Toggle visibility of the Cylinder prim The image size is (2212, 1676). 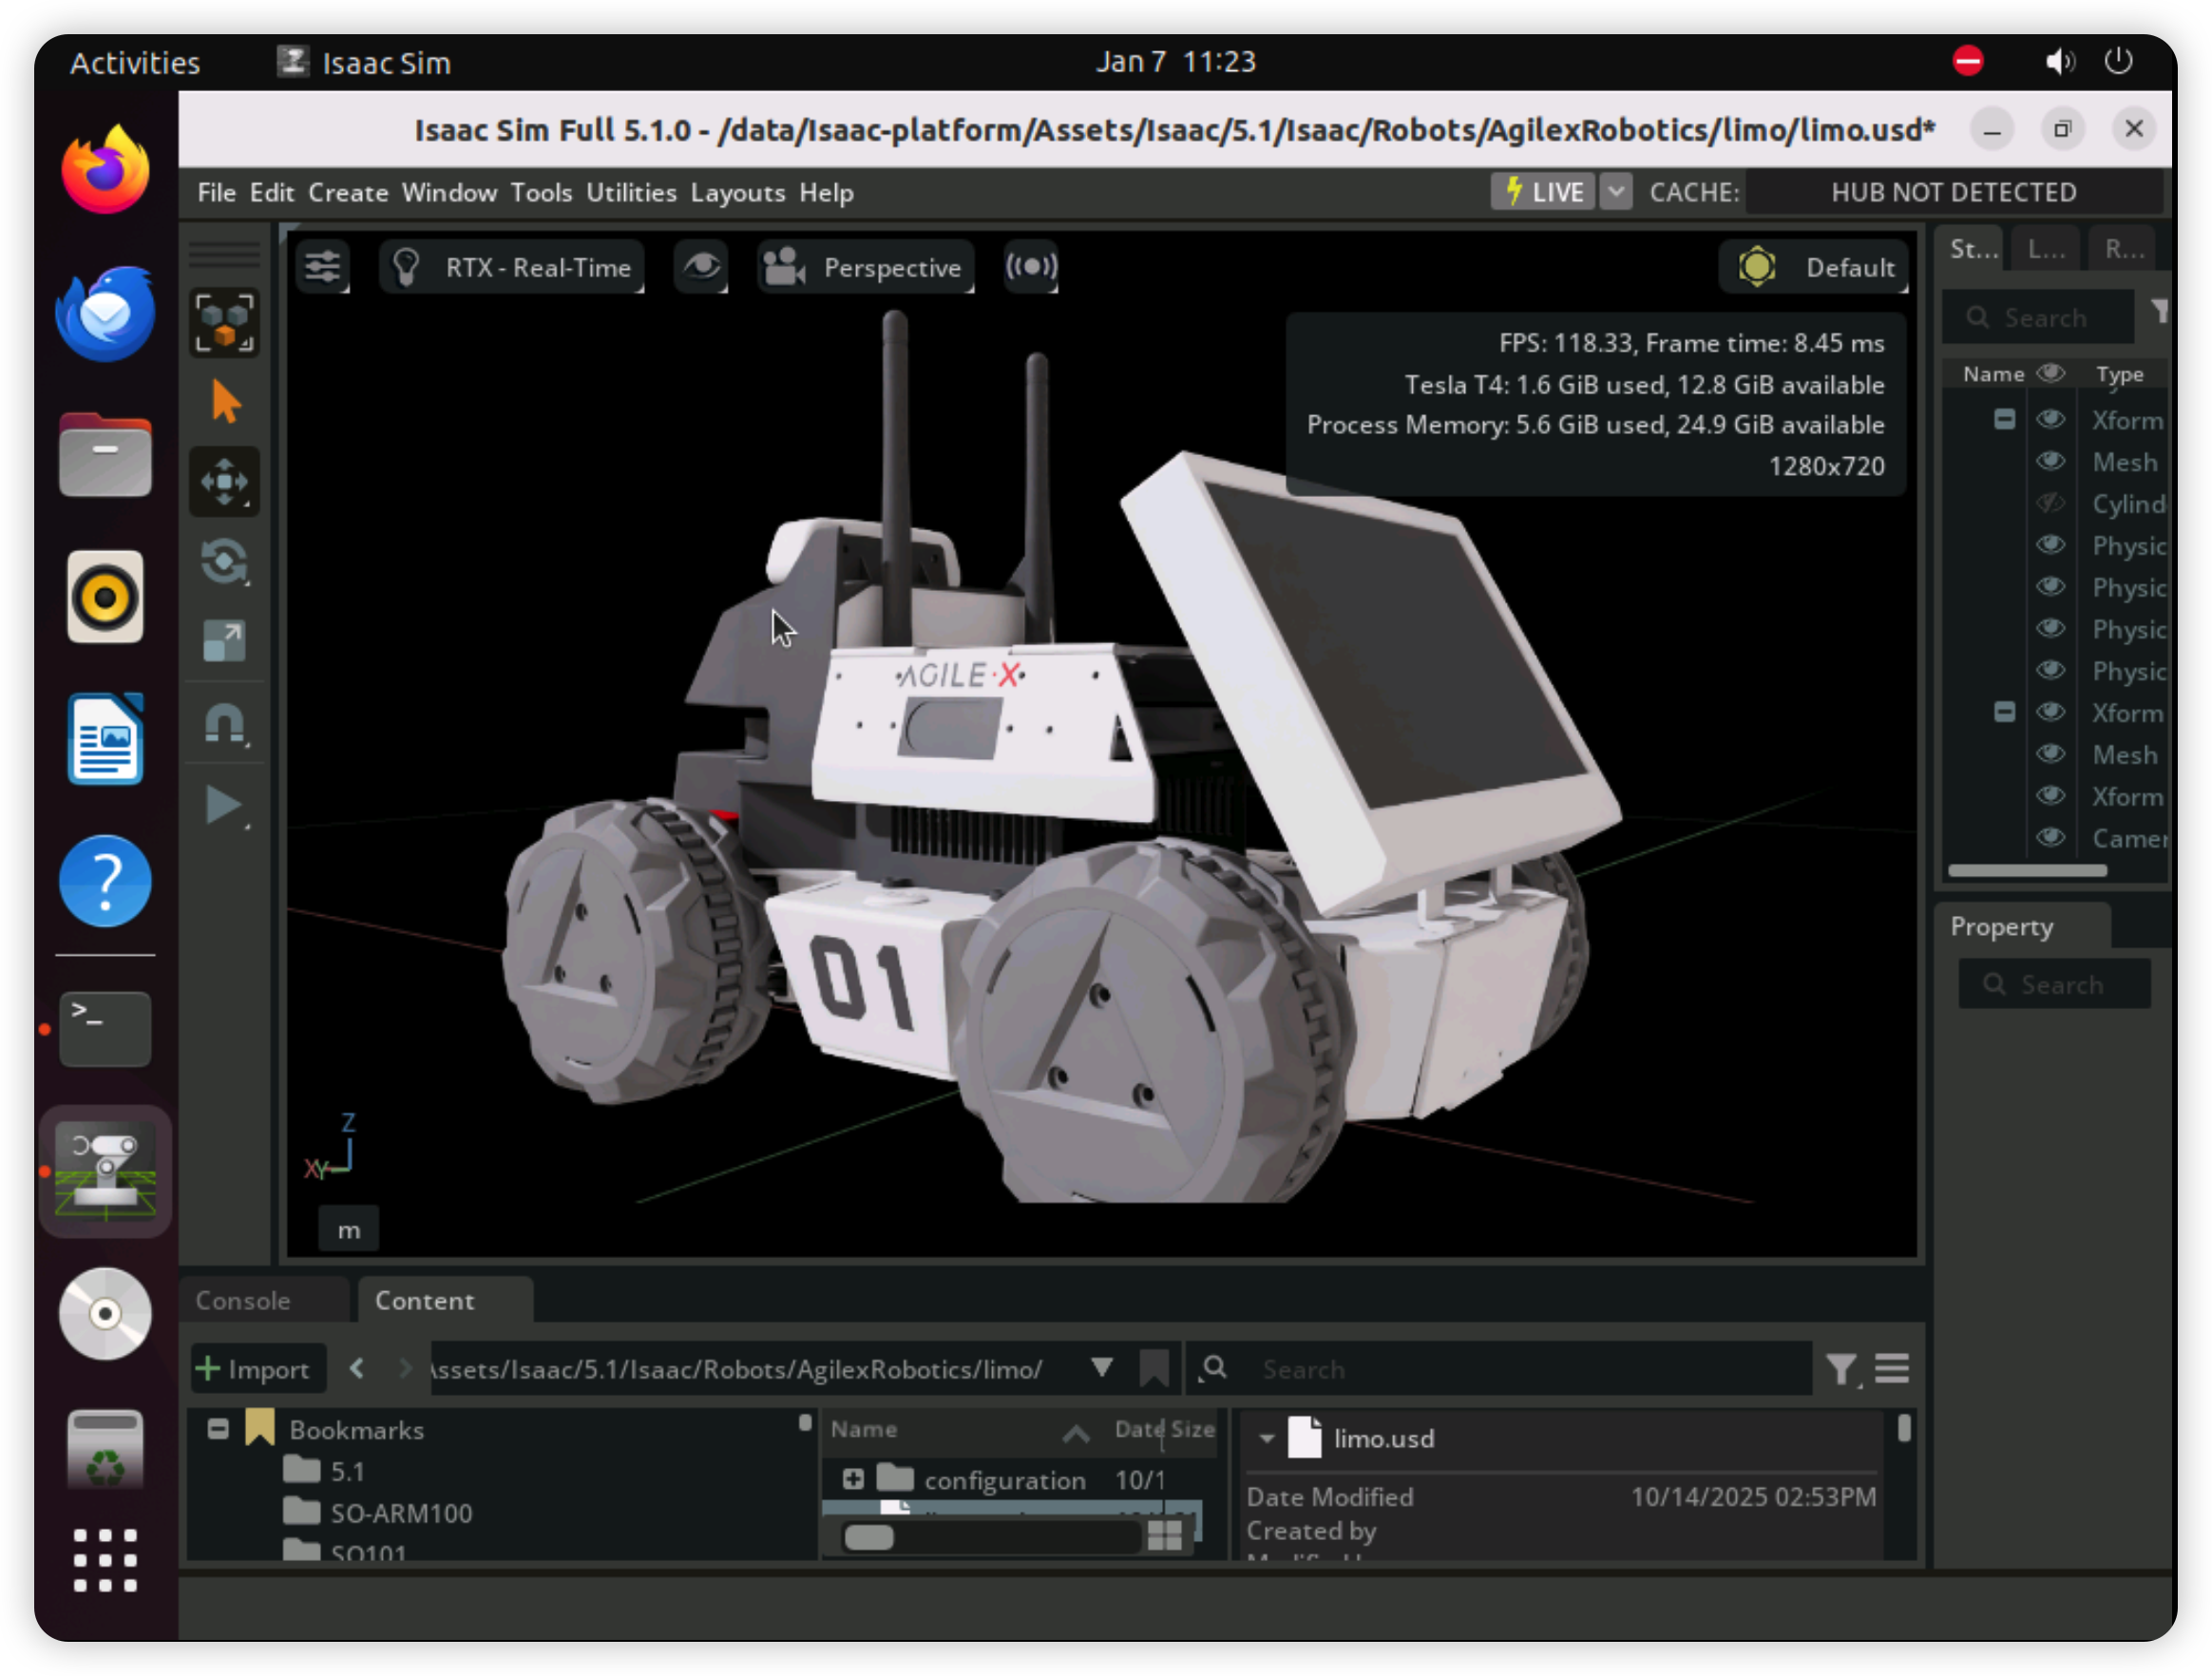(x=2050, y=504)
